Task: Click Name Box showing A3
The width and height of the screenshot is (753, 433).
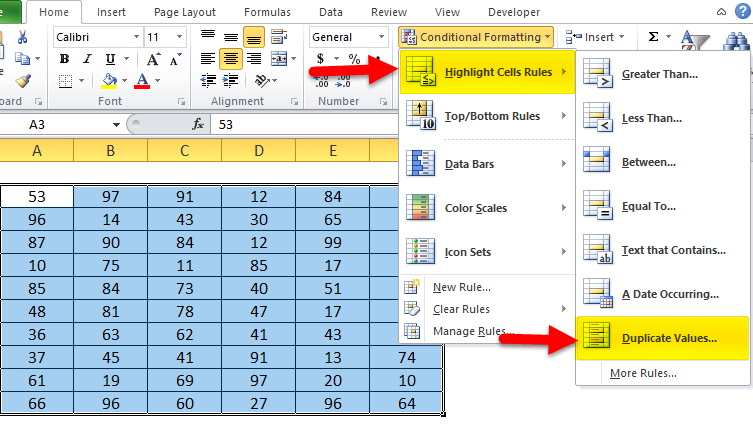Action: 60,124
